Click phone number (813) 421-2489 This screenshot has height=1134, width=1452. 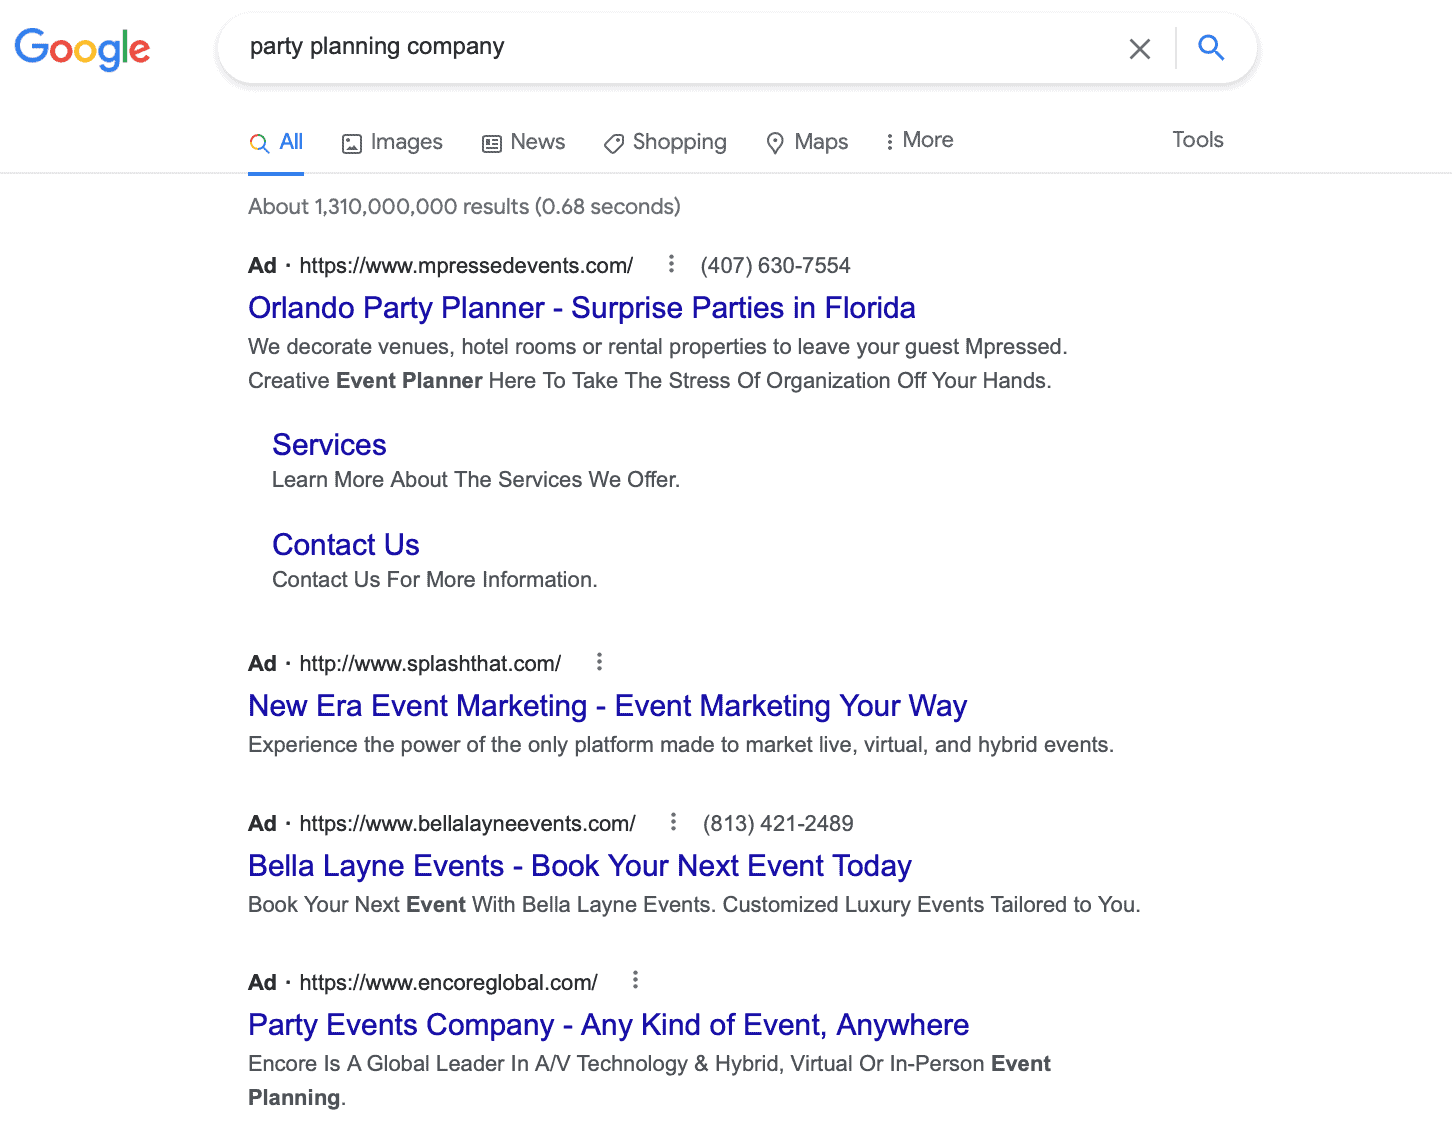[778, 824]
